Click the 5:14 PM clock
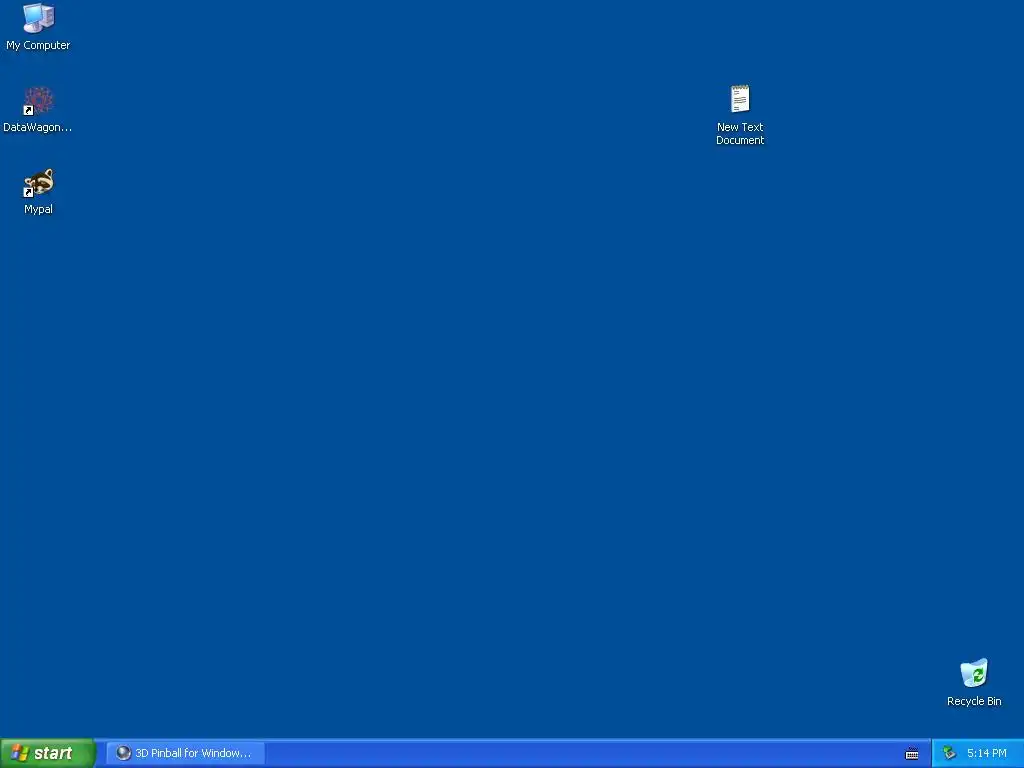 [986, 753]
